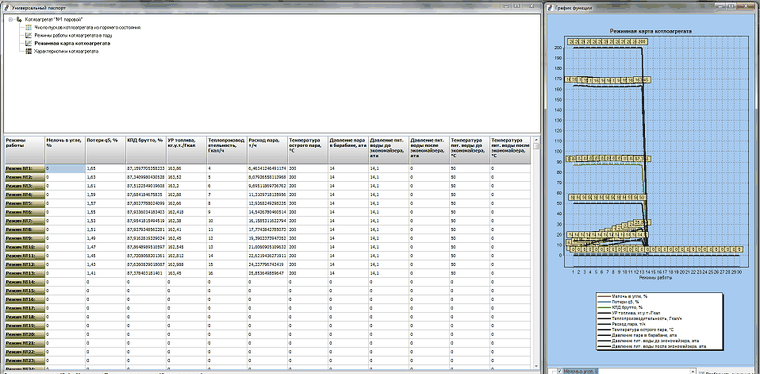Click the Расход пара, т/ч column header

tap(268, 150)
